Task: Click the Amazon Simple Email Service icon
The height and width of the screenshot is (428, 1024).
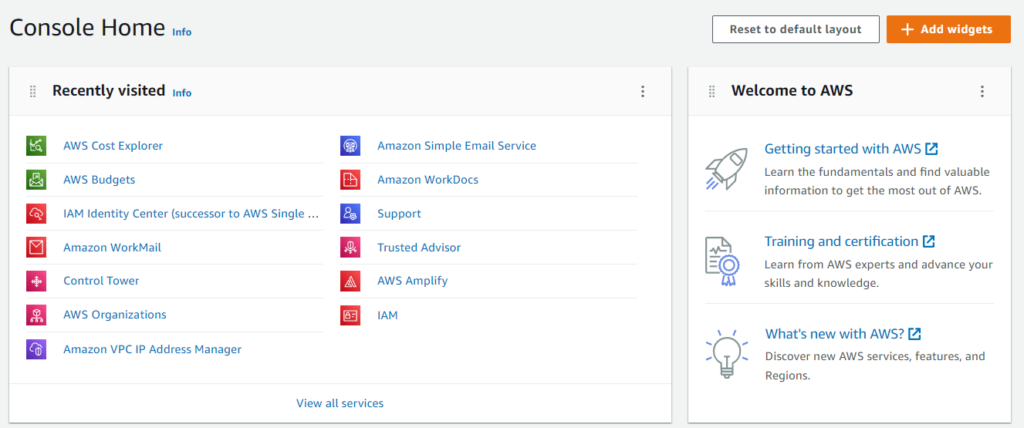Action: [350, 146]
